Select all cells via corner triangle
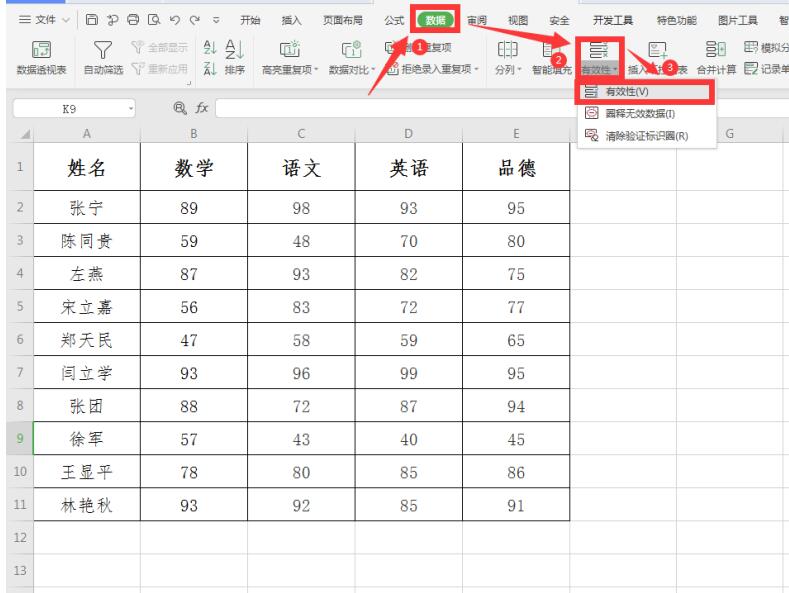The height and width of the screenshot is (593, 789). tap(25, 134)
